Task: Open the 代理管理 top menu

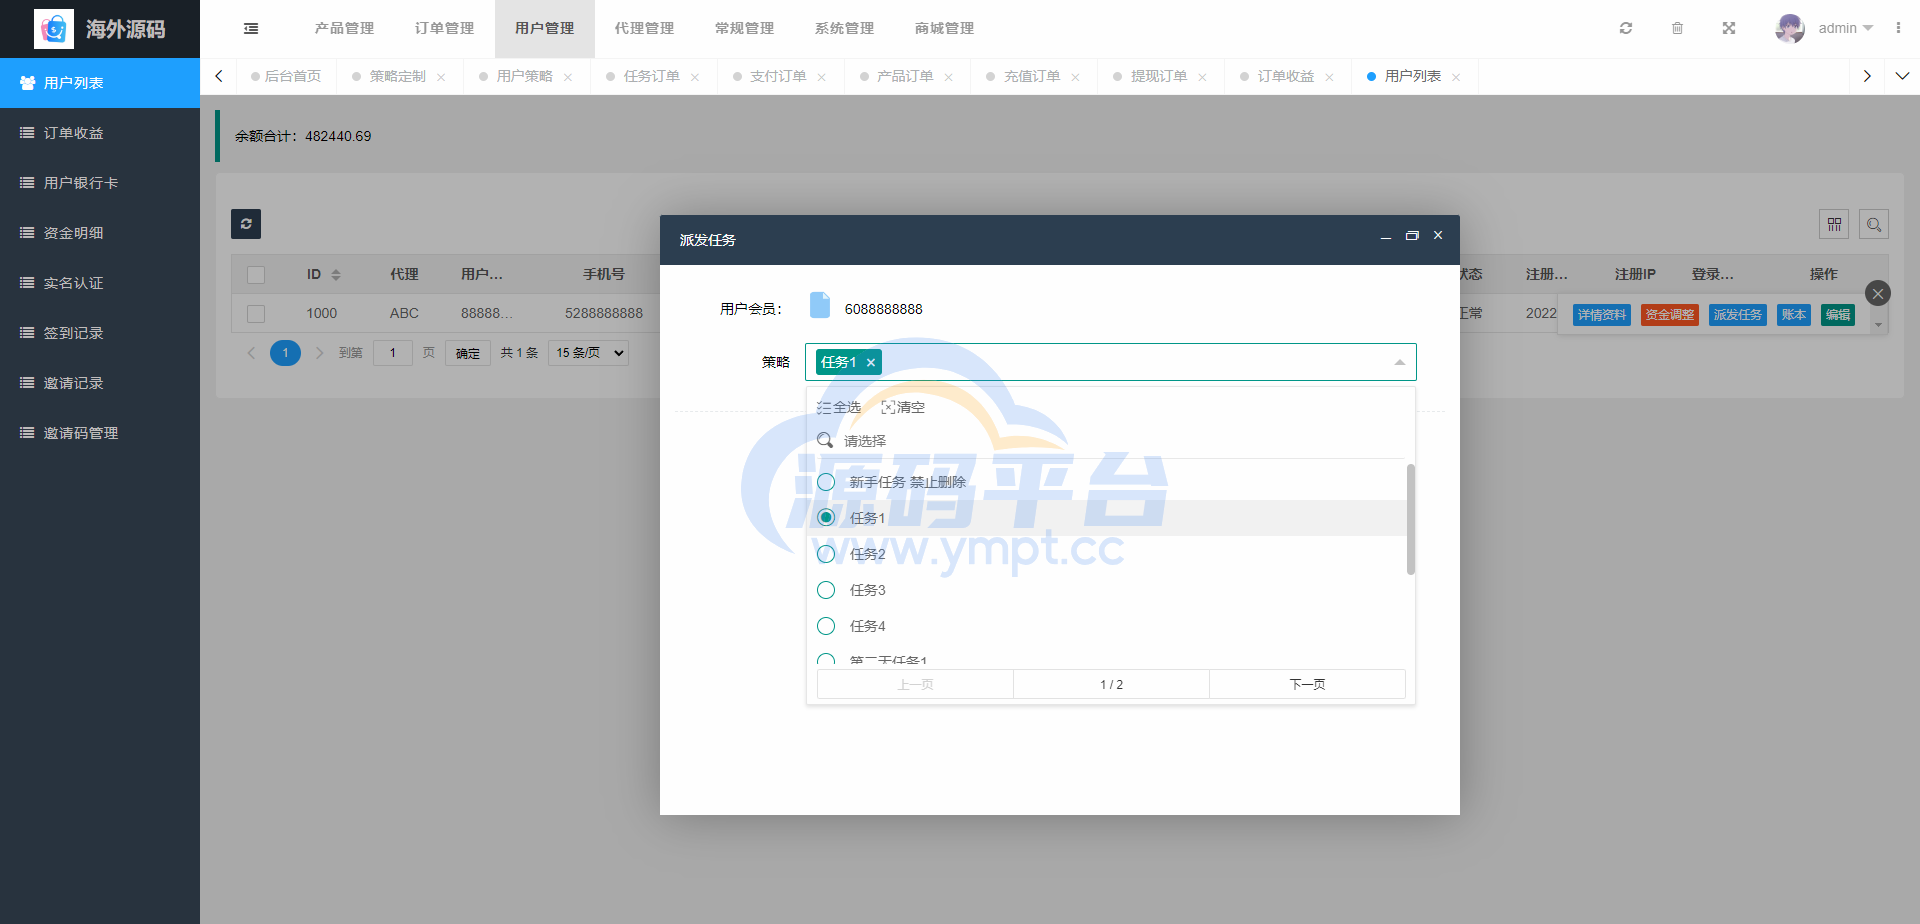Action: (x=645, y=28)
